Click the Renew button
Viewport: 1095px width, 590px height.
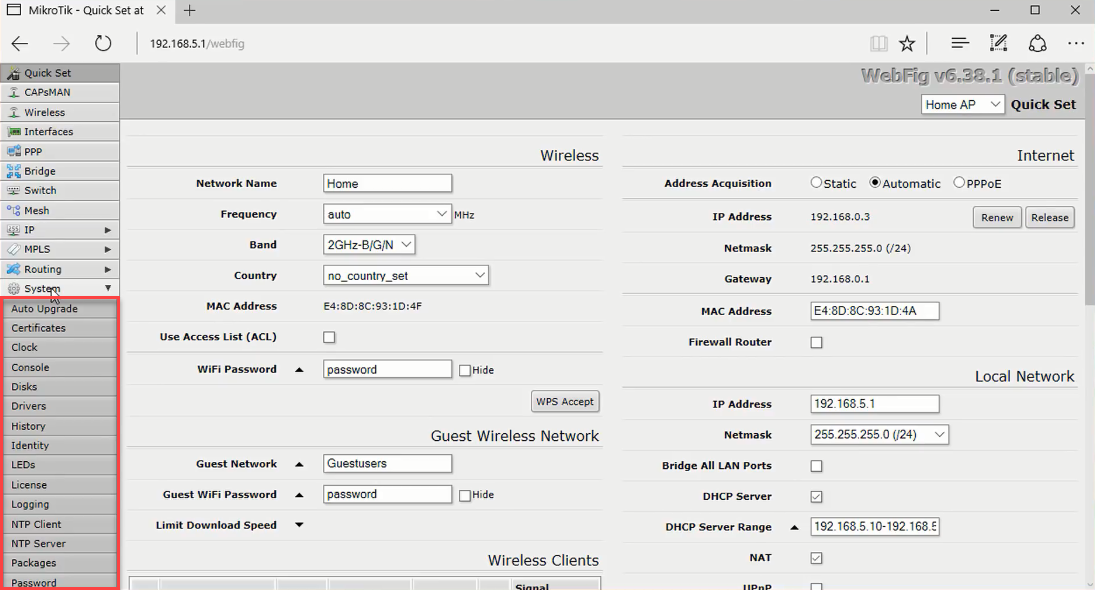point(996,217)
